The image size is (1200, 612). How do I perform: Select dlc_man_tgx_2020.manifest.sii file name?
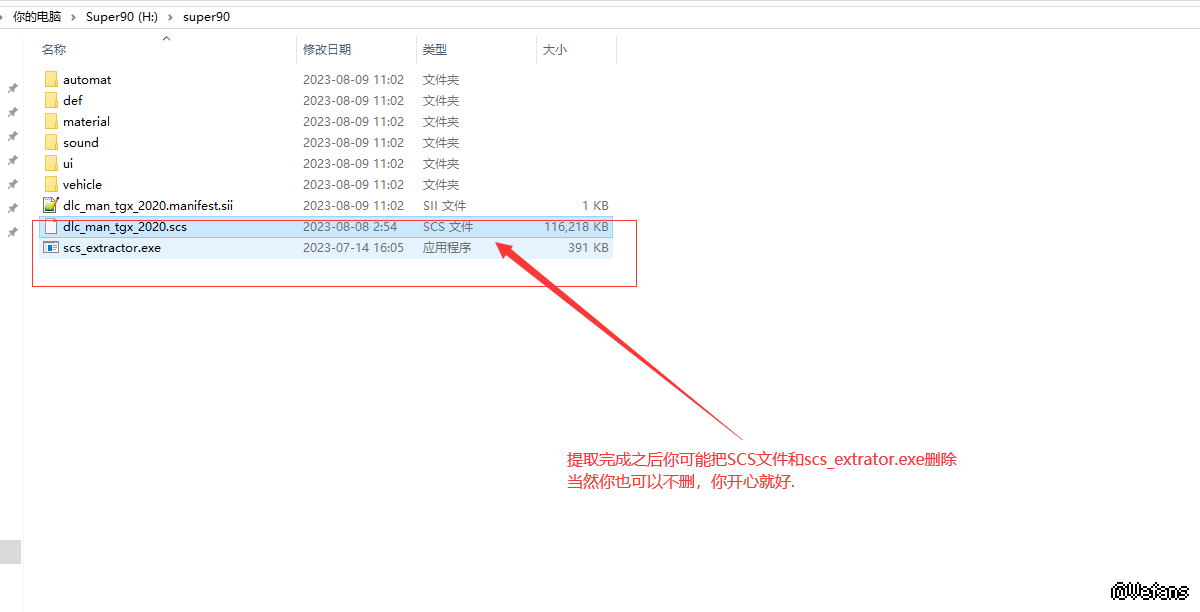point(148,205)
